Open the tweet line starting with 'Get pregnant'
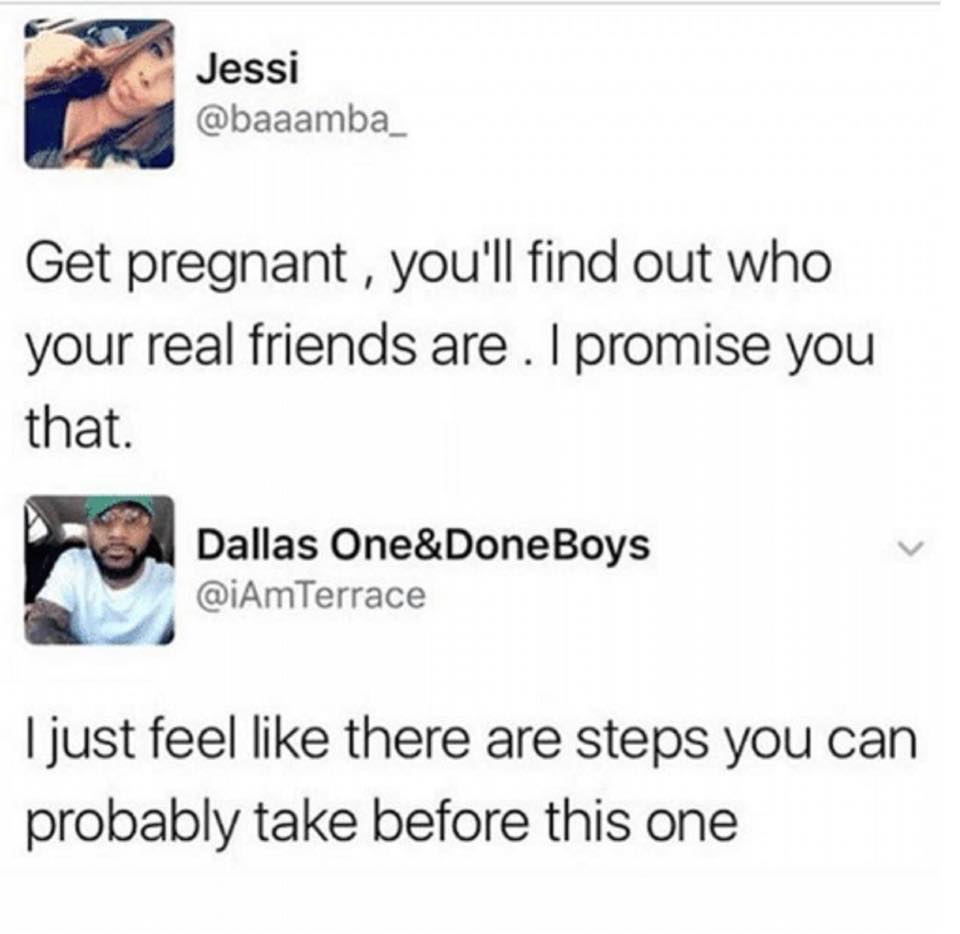This screenshot has width=960, height=934. pyautogui.click(x=428, y=266)
